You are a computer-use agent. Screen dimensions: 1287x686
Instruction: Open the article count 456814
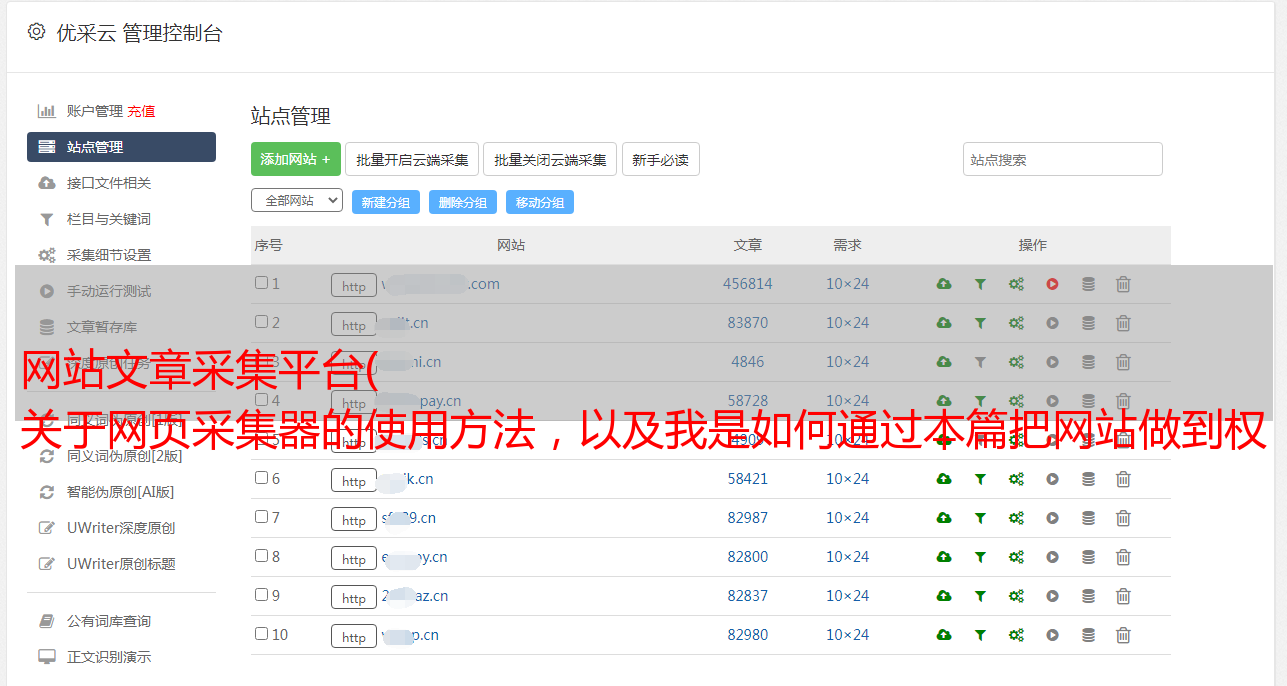pos(748,284)
